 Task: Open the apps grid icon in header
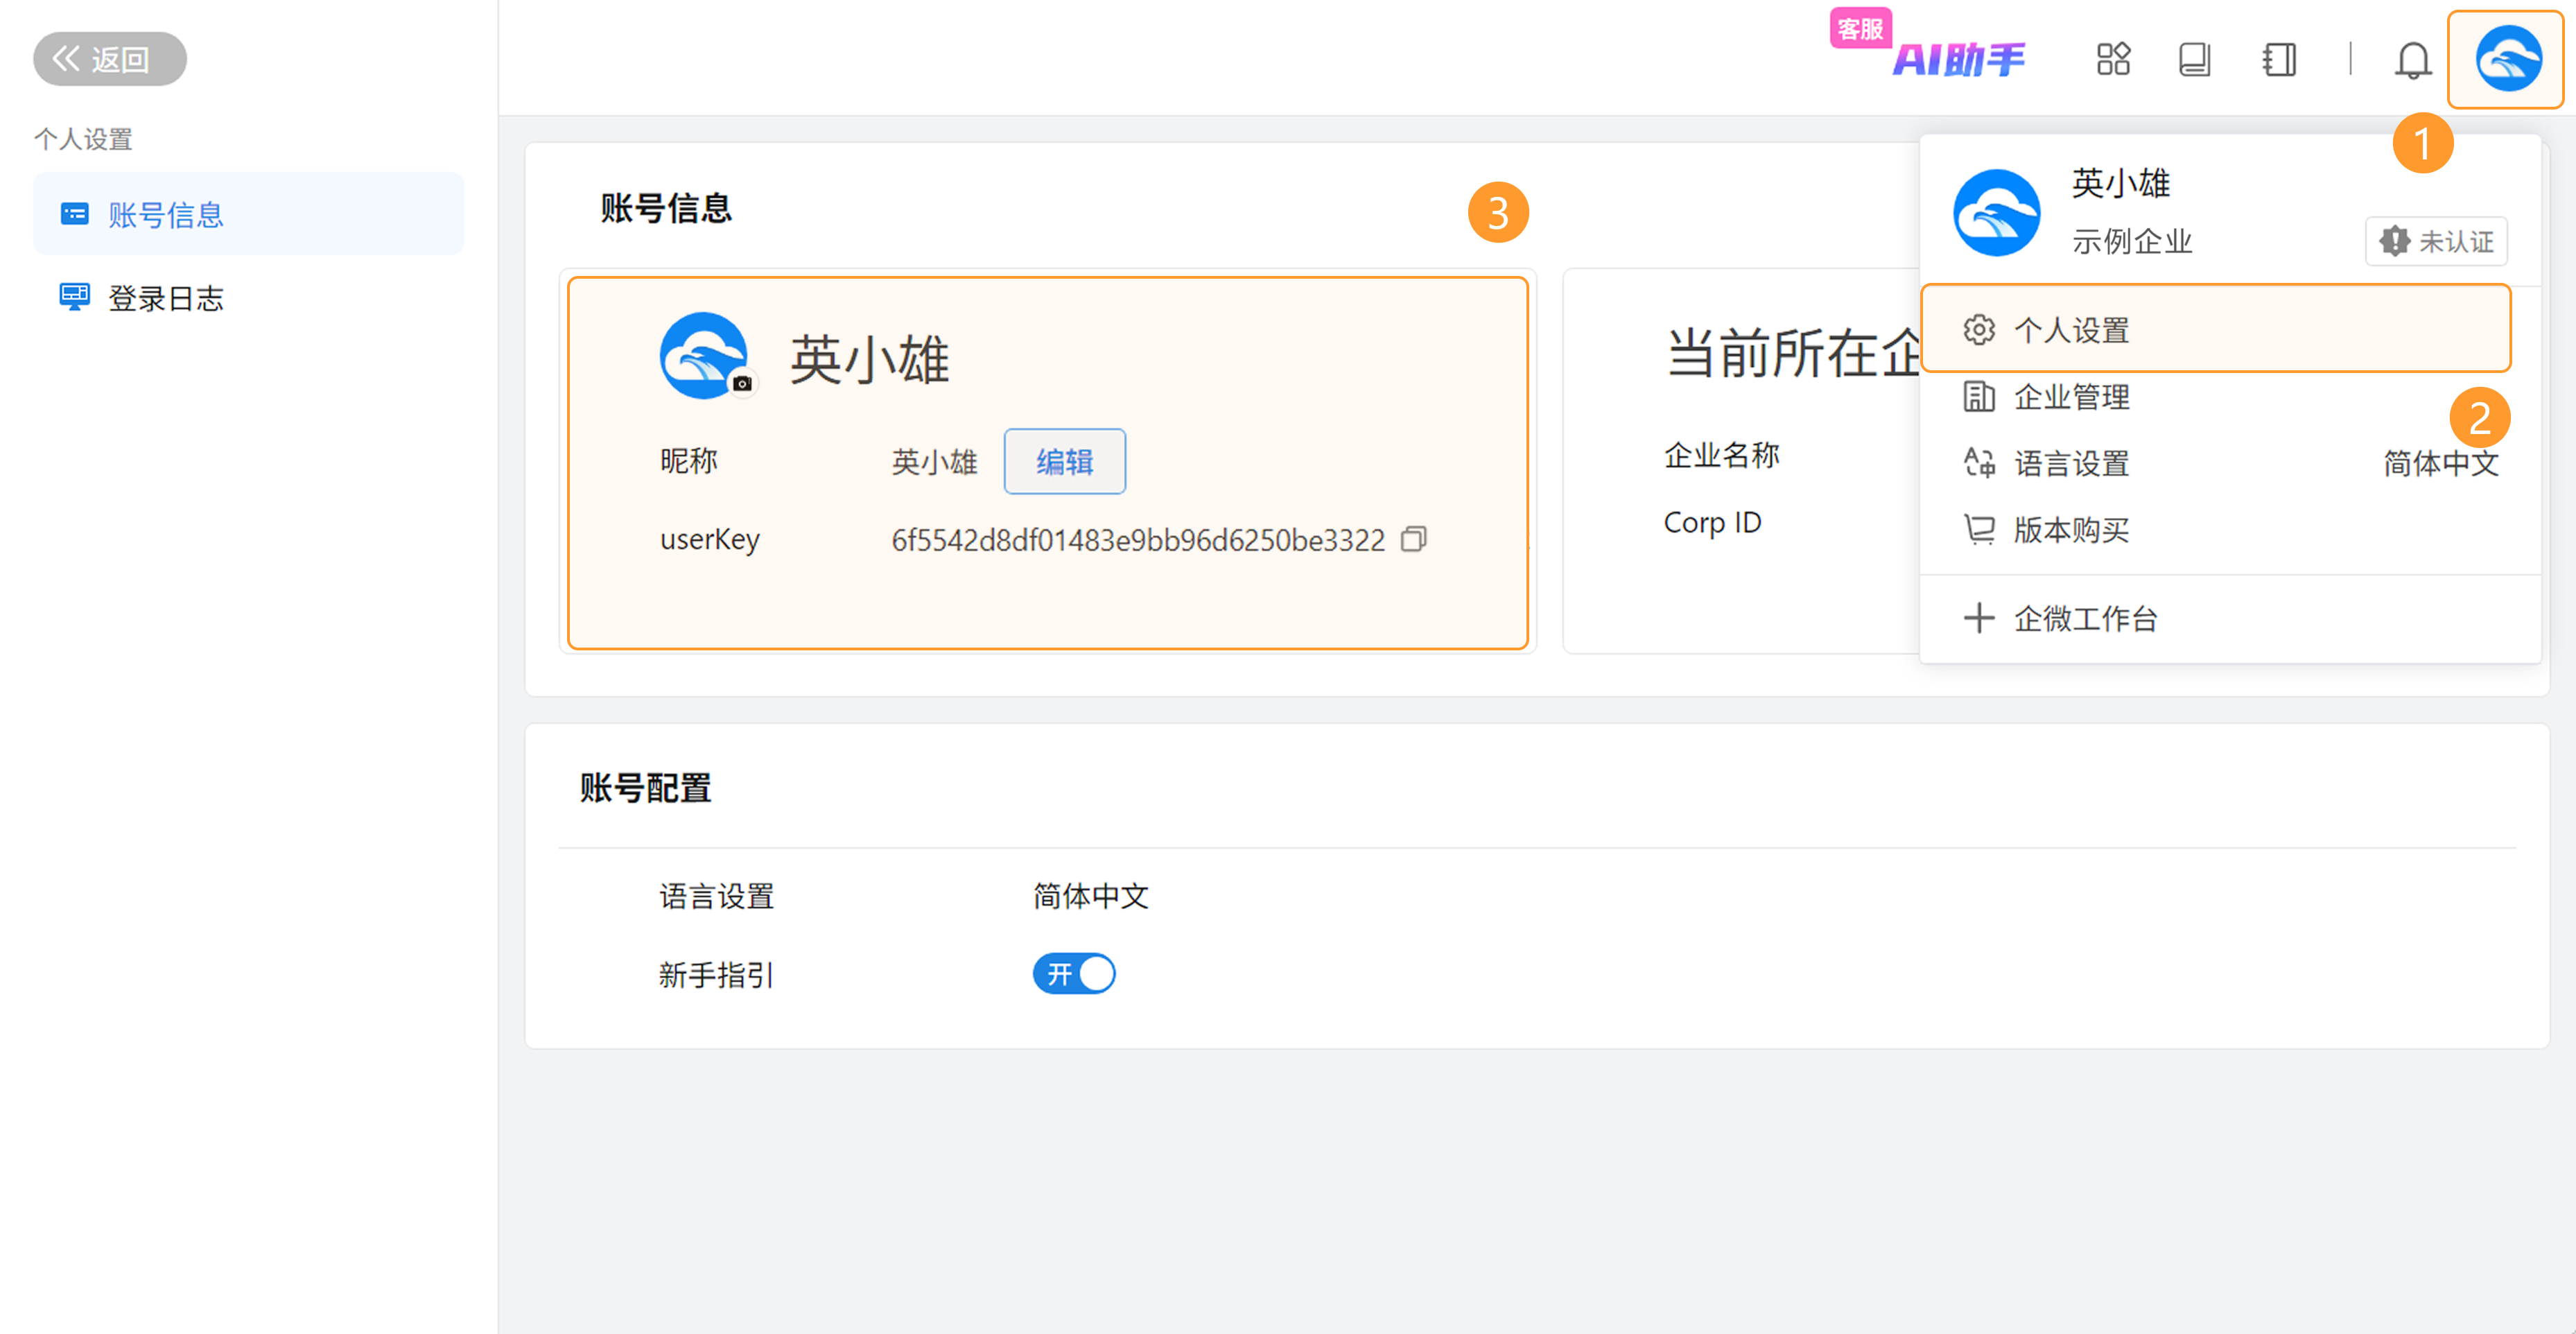coord(2112,59)
